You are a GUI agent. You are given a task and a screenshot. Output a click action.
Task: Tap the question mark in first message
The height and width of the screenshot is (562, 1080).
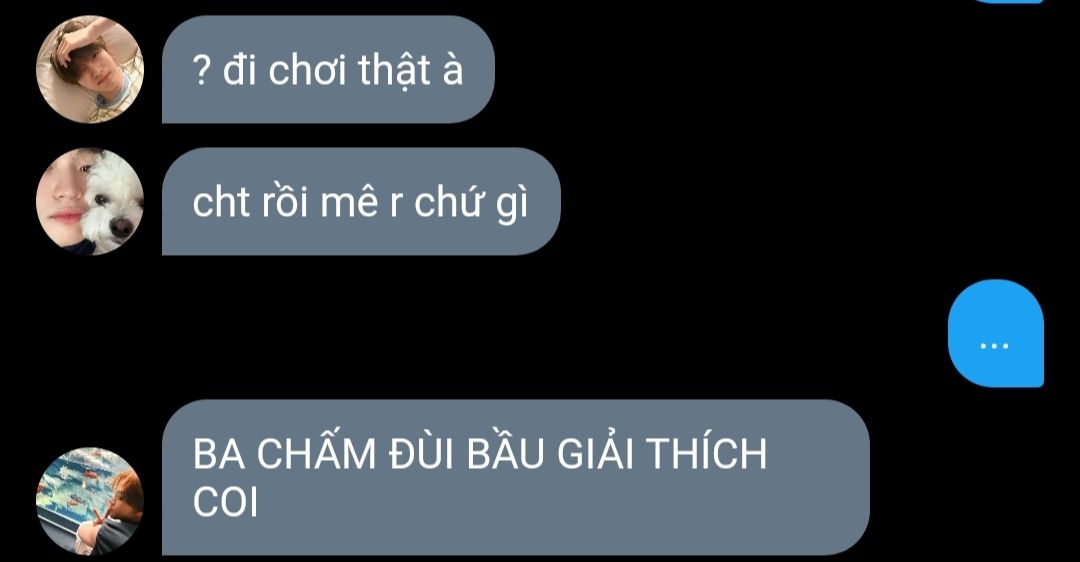[x=200, y=72]
